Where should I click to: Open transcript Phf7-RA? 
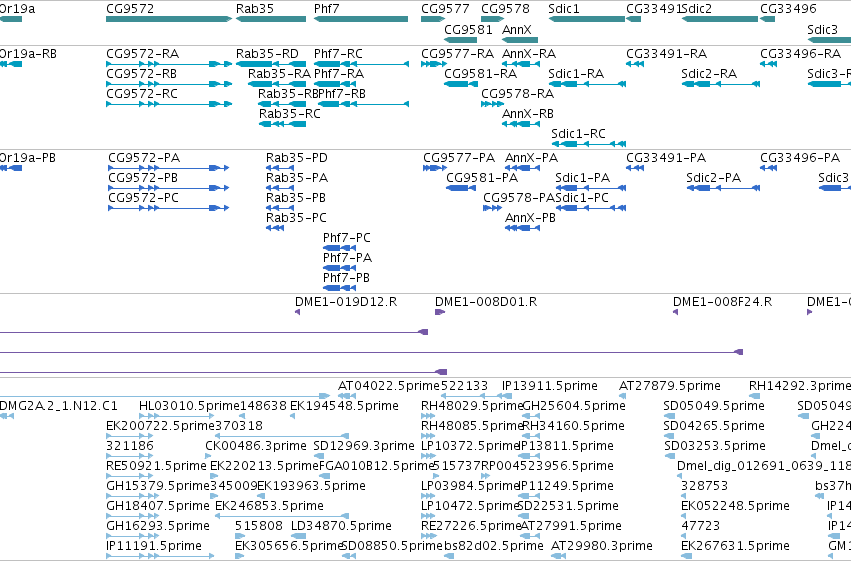(x=339, y=74)
